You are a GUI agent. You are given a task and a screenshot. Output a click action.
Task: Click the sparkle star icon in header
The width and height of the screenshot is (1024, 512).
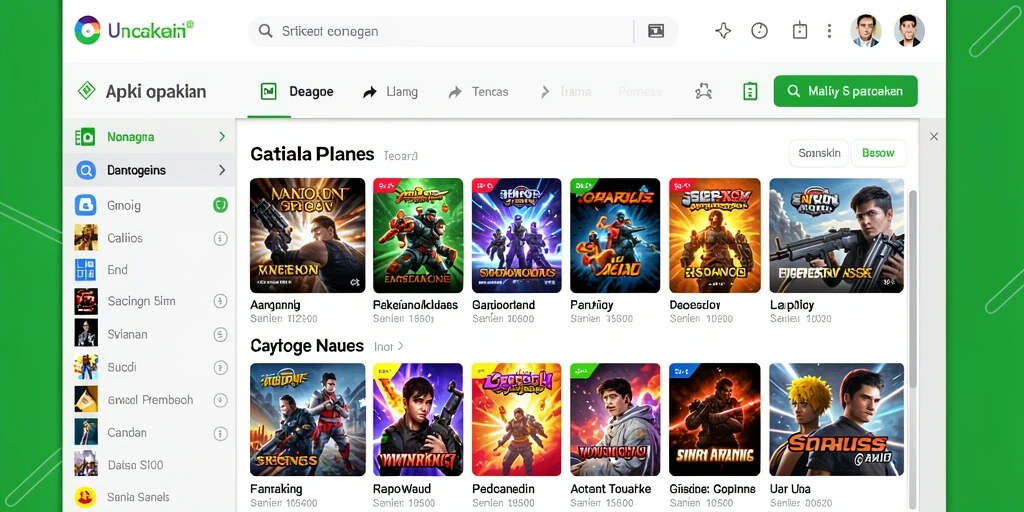[723, 31]
